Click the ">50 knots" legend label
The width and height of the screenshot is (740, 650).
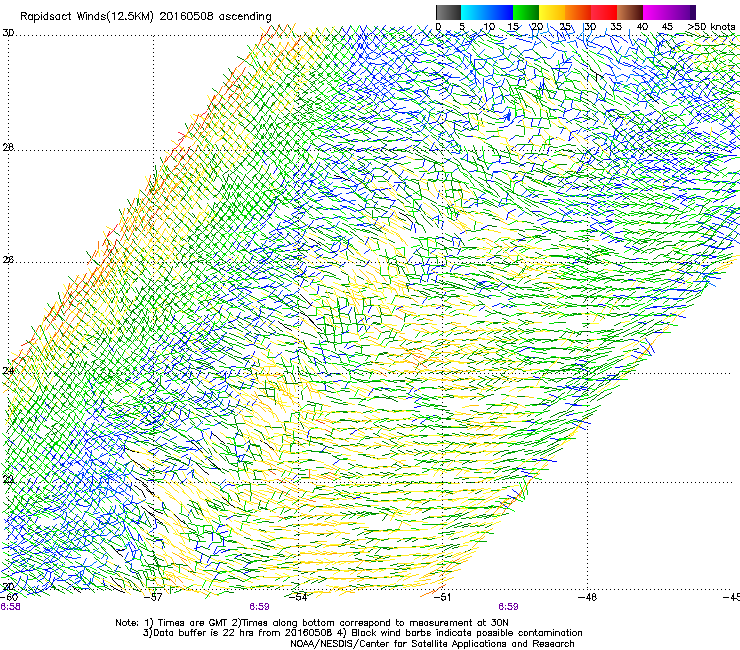pos(711,26)
